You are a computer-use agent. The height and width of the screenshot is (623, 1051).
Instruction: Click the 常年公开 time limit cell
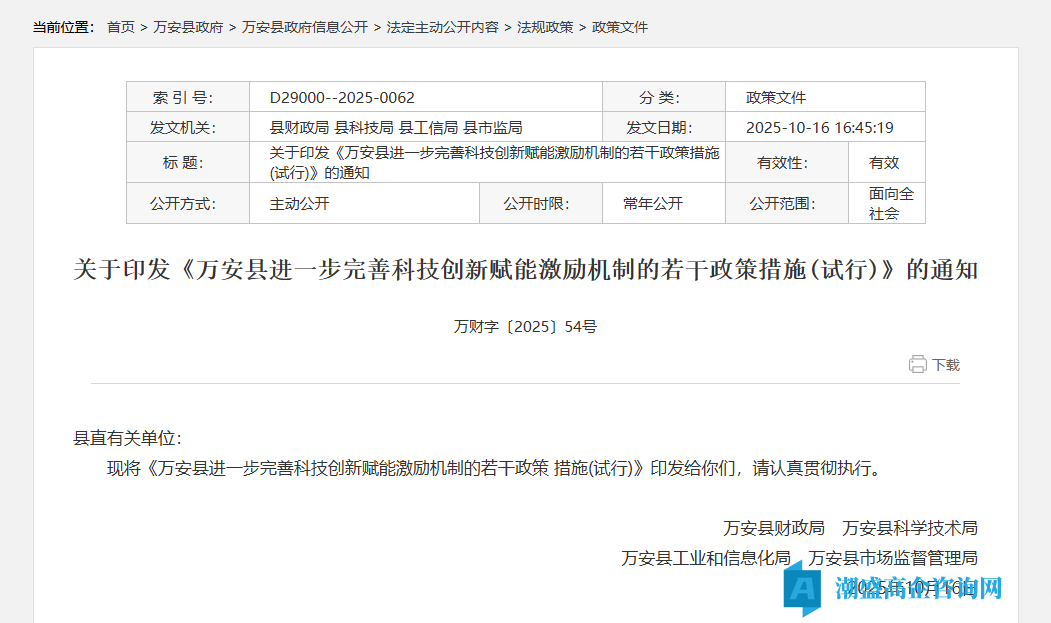tap(652, 204)
